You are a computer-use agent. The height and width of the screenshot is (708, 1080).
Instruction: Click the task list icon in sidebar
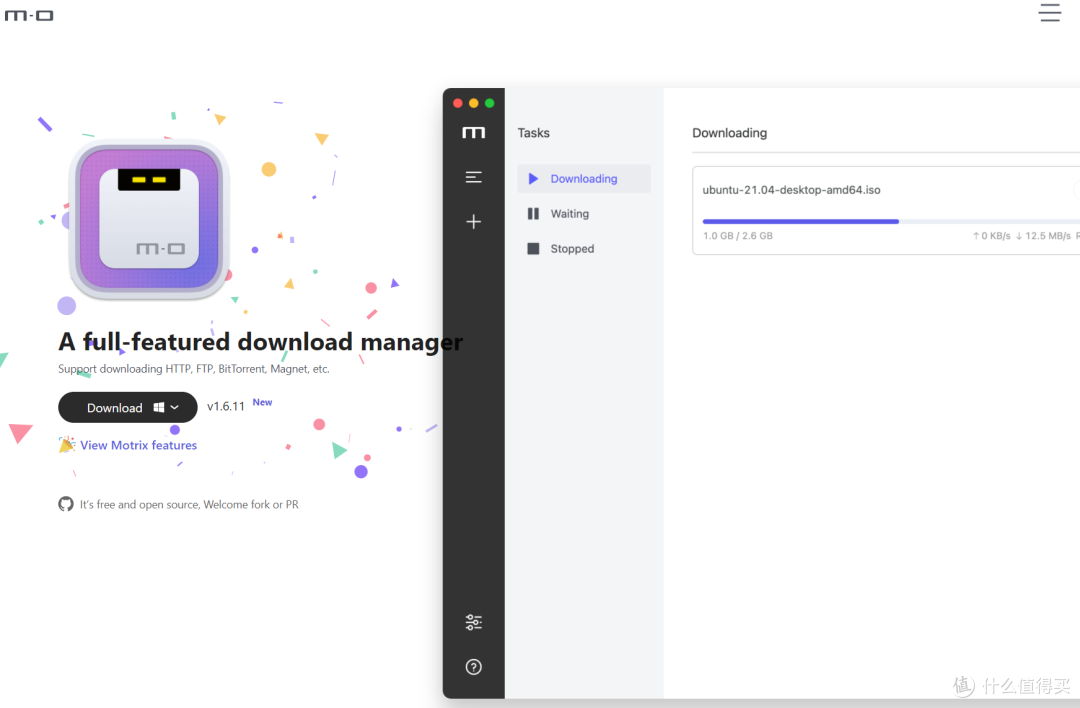click(x=473, y=177)
